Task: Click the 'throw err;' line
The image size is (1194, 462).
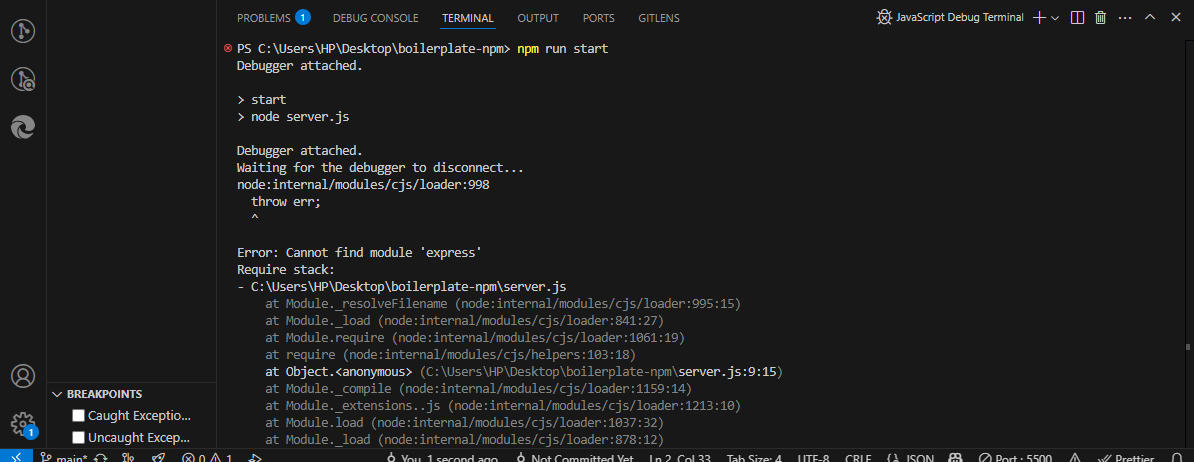Action: coord(286,202)
